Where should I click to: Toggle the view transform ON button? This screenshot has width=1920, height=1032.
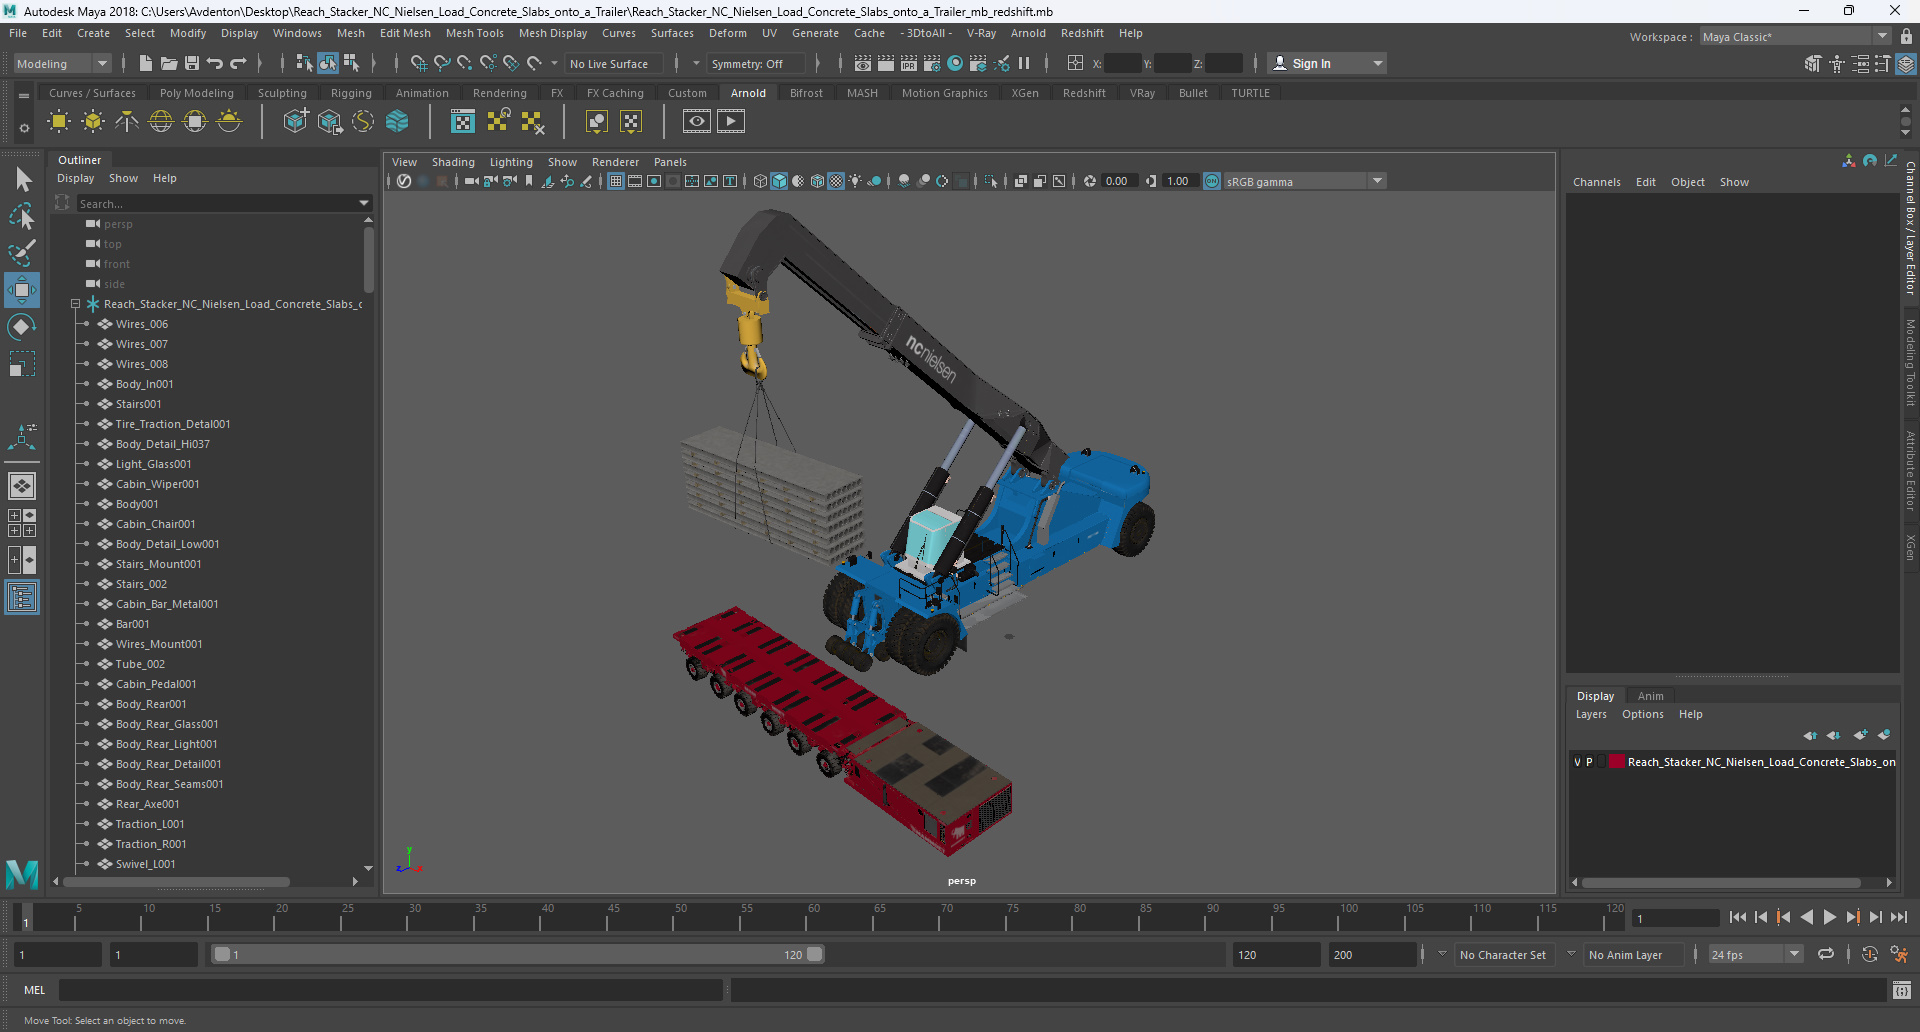[1212, 181]
